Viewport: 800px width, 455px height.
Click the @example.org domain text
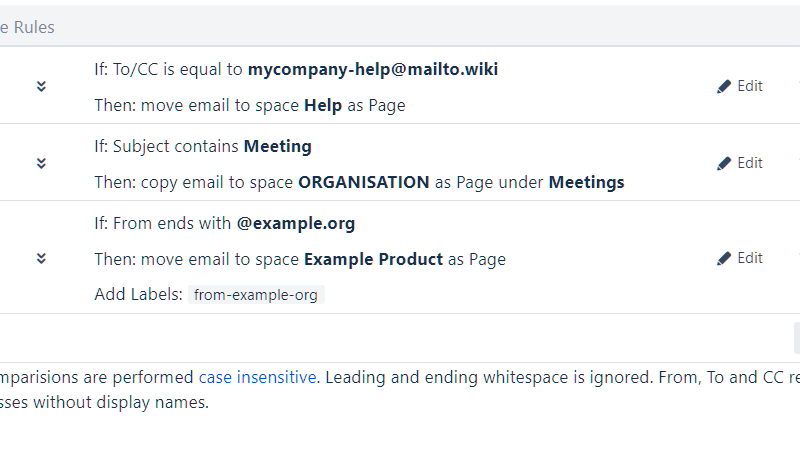pos(296,224)
